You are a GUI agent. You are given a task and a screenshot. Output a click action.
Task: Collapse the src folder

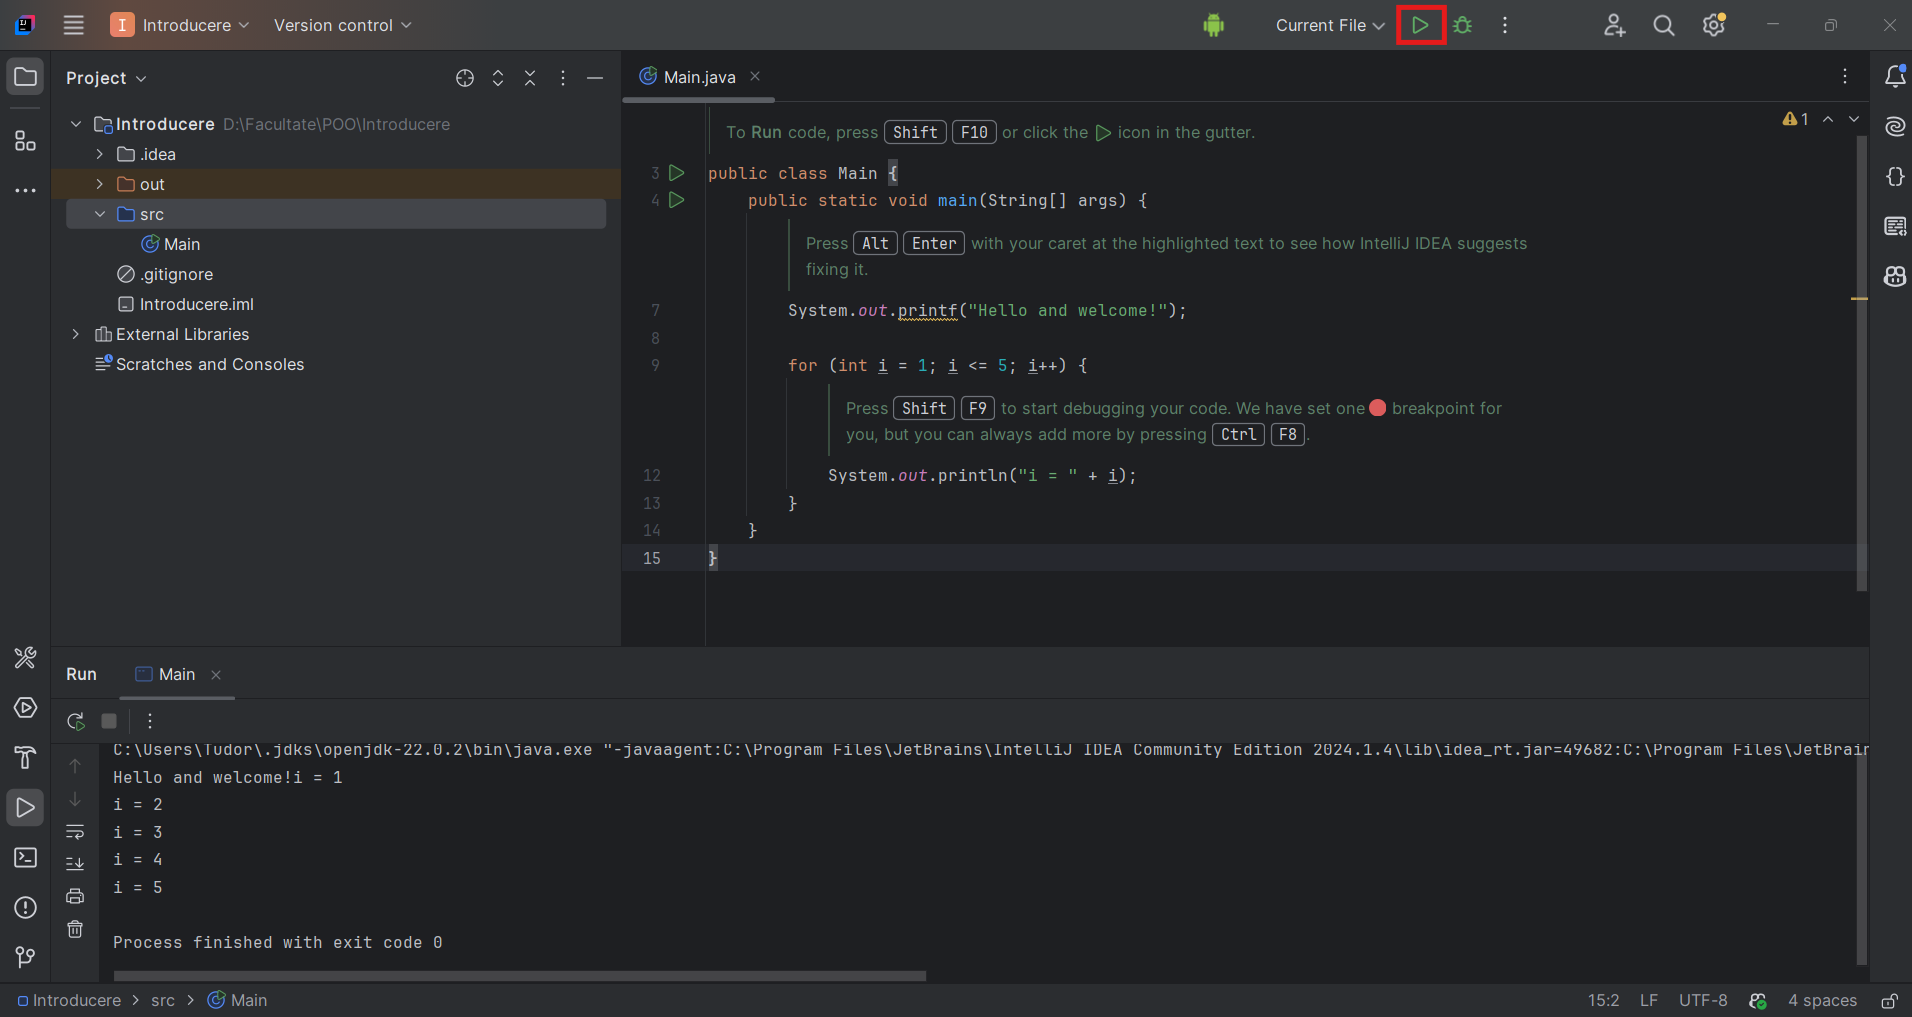pyautogui.click(x=99, y=214)
